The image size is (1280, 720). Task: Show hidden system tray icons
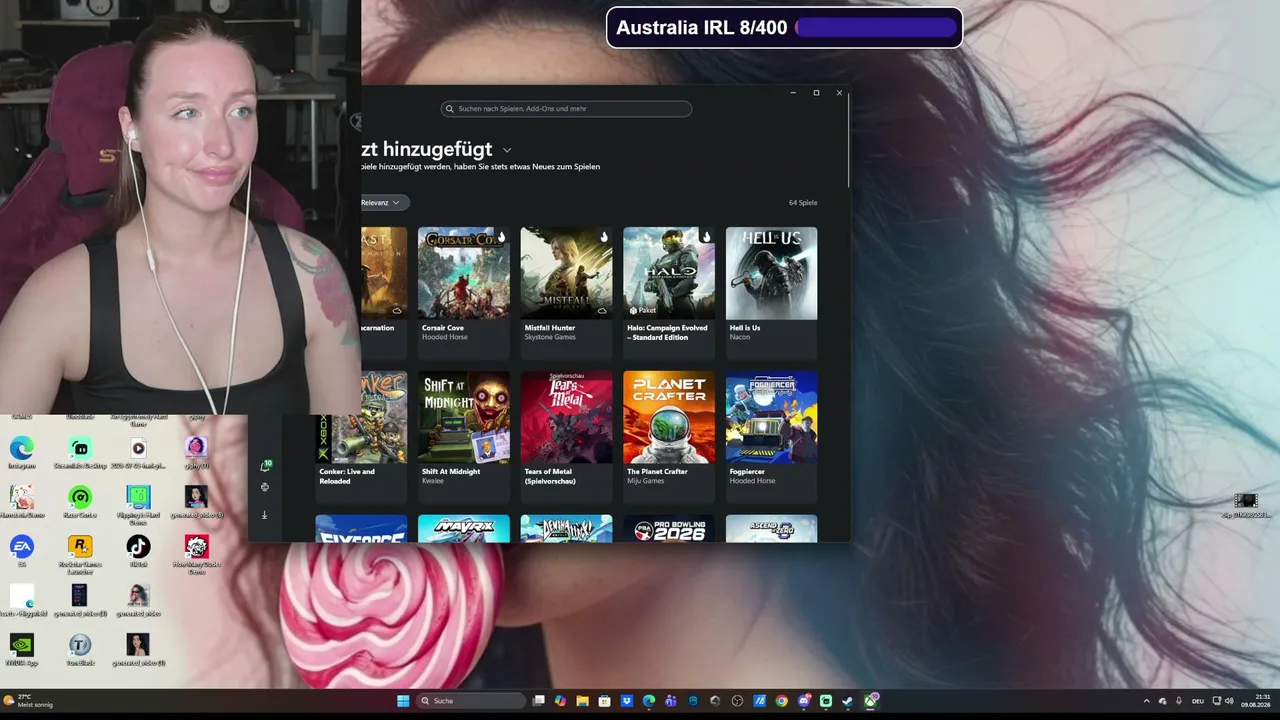pos(1147,701)
